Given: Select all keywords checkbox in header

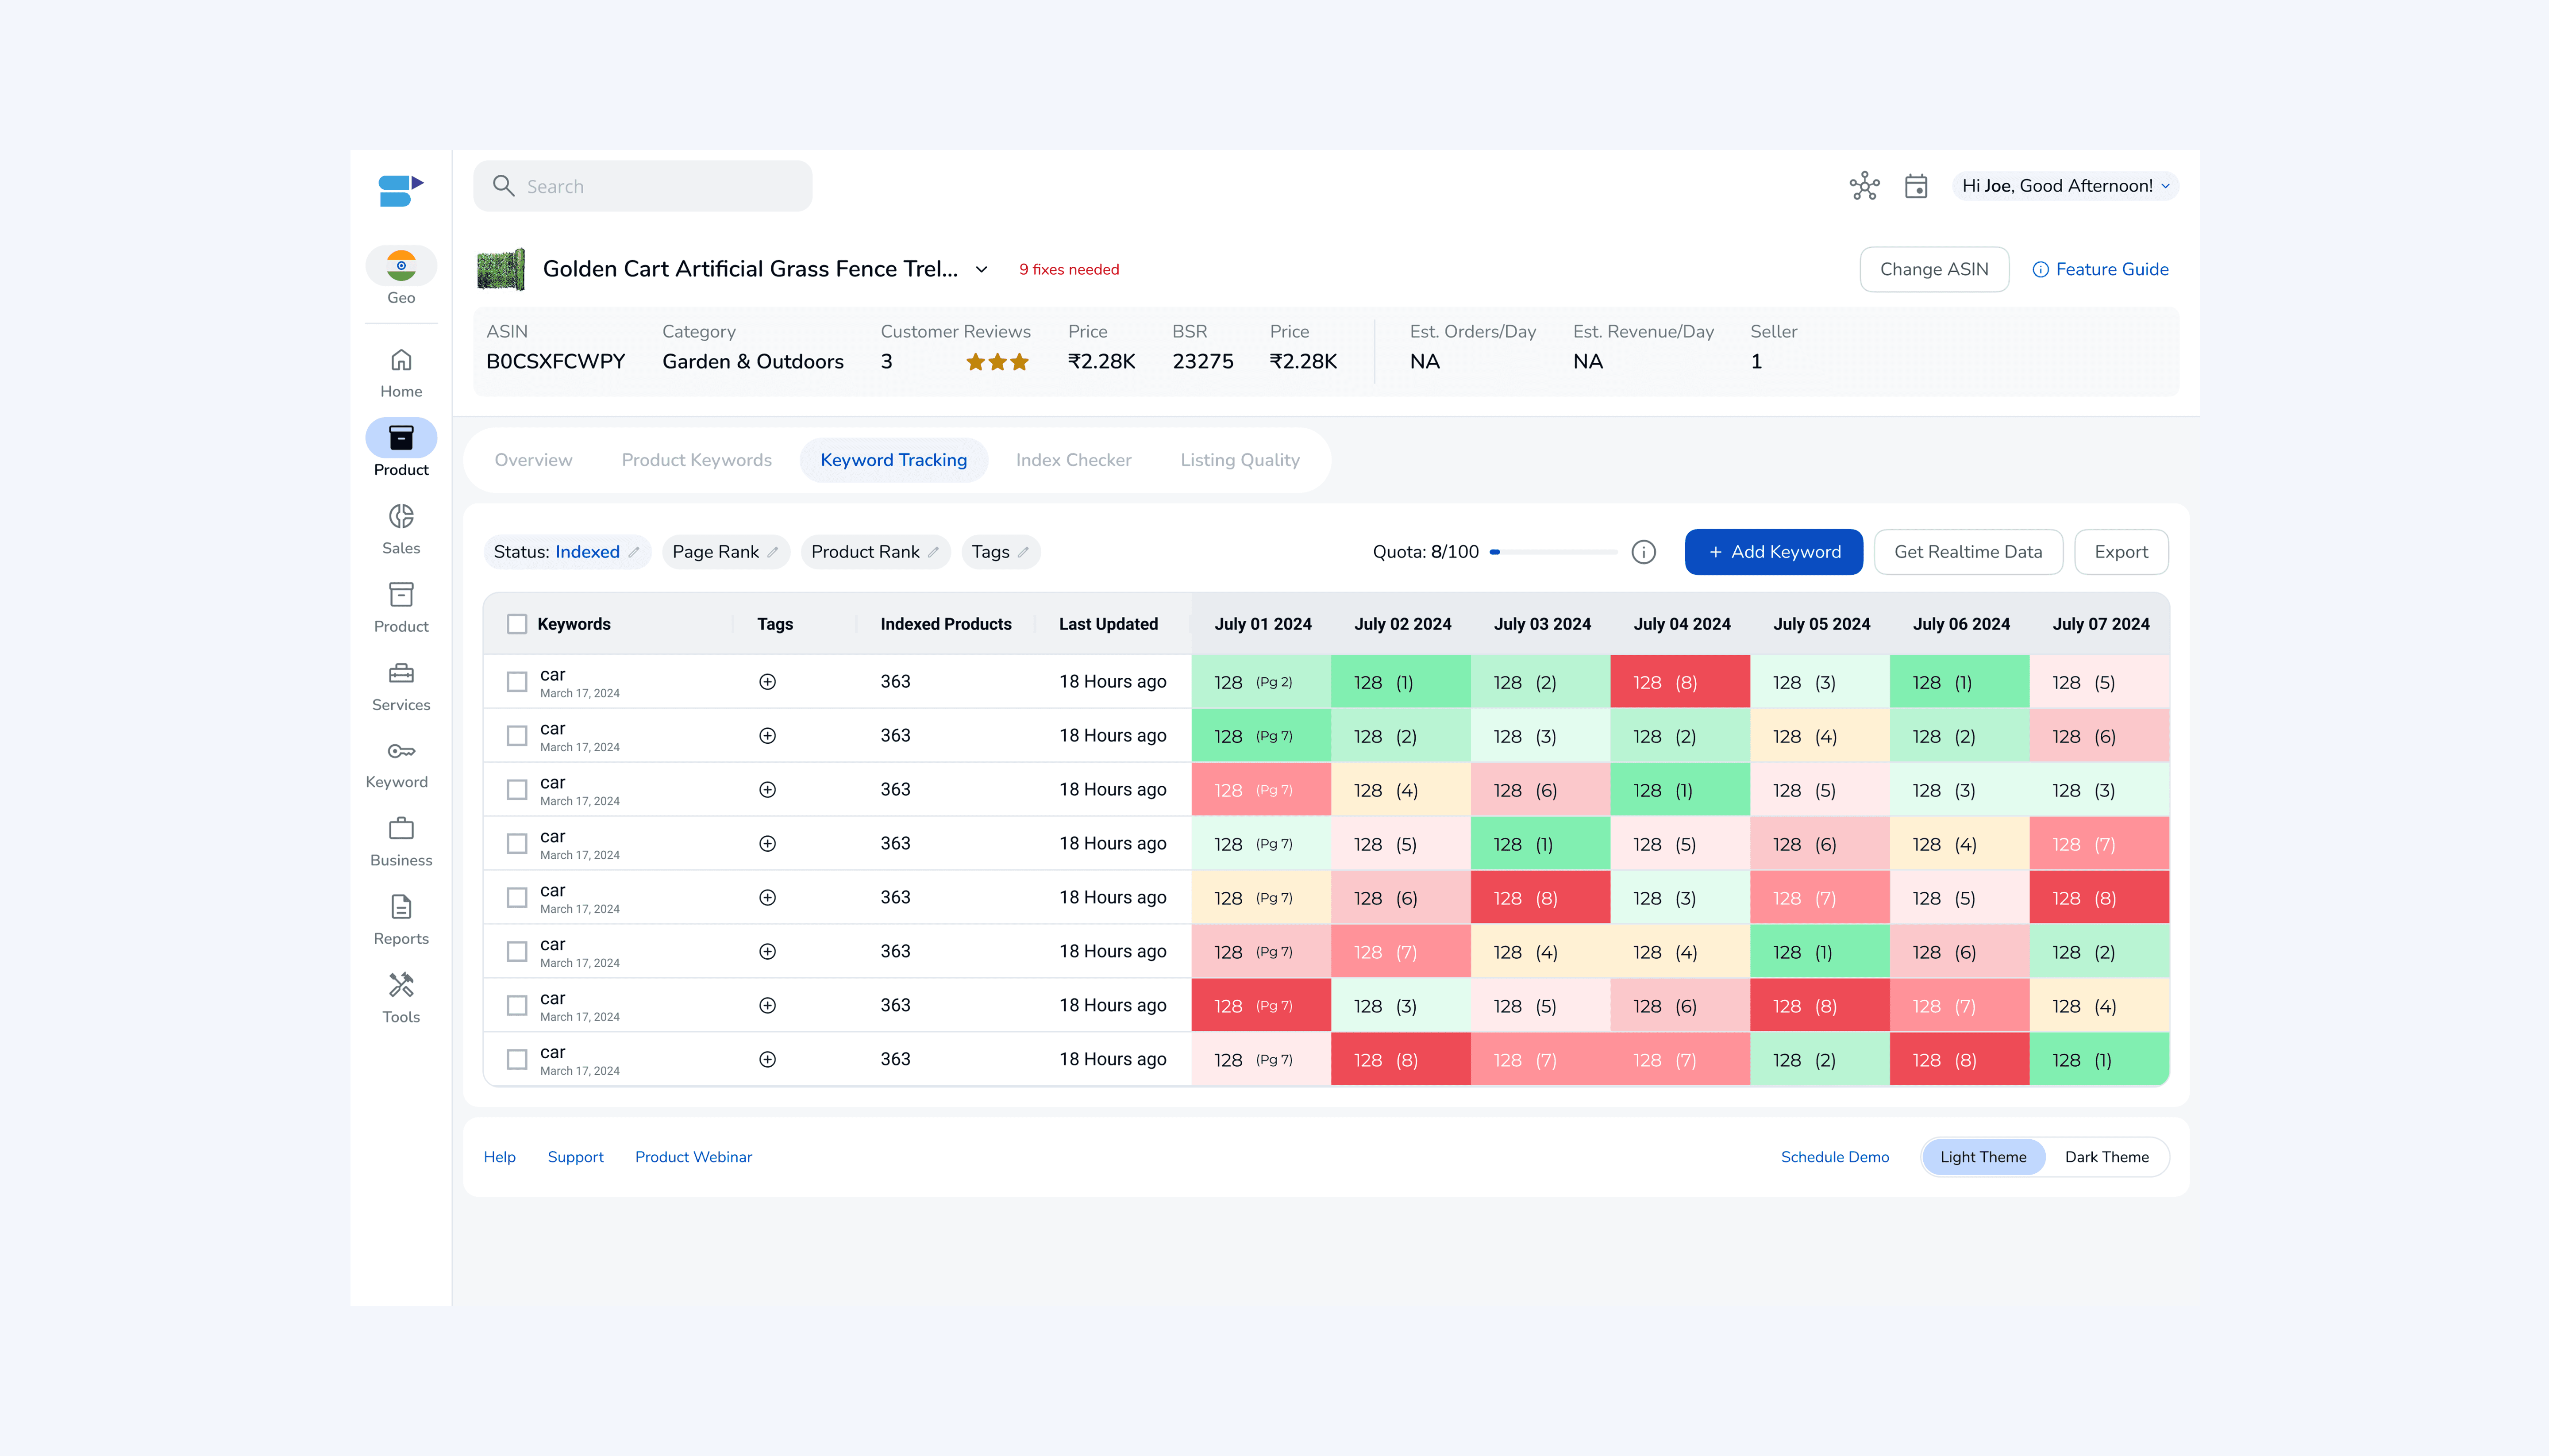Looking at the screenshot, I should (517, 624).
